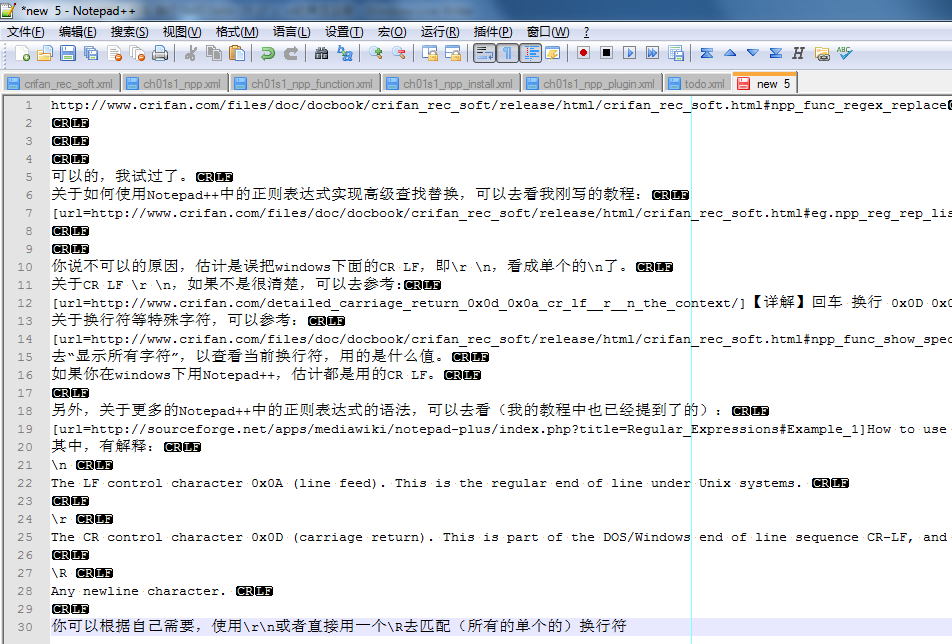The image size is (952, 644).
Task: Click the Zoom In magnifier icon
Action: tap(376, 53)
